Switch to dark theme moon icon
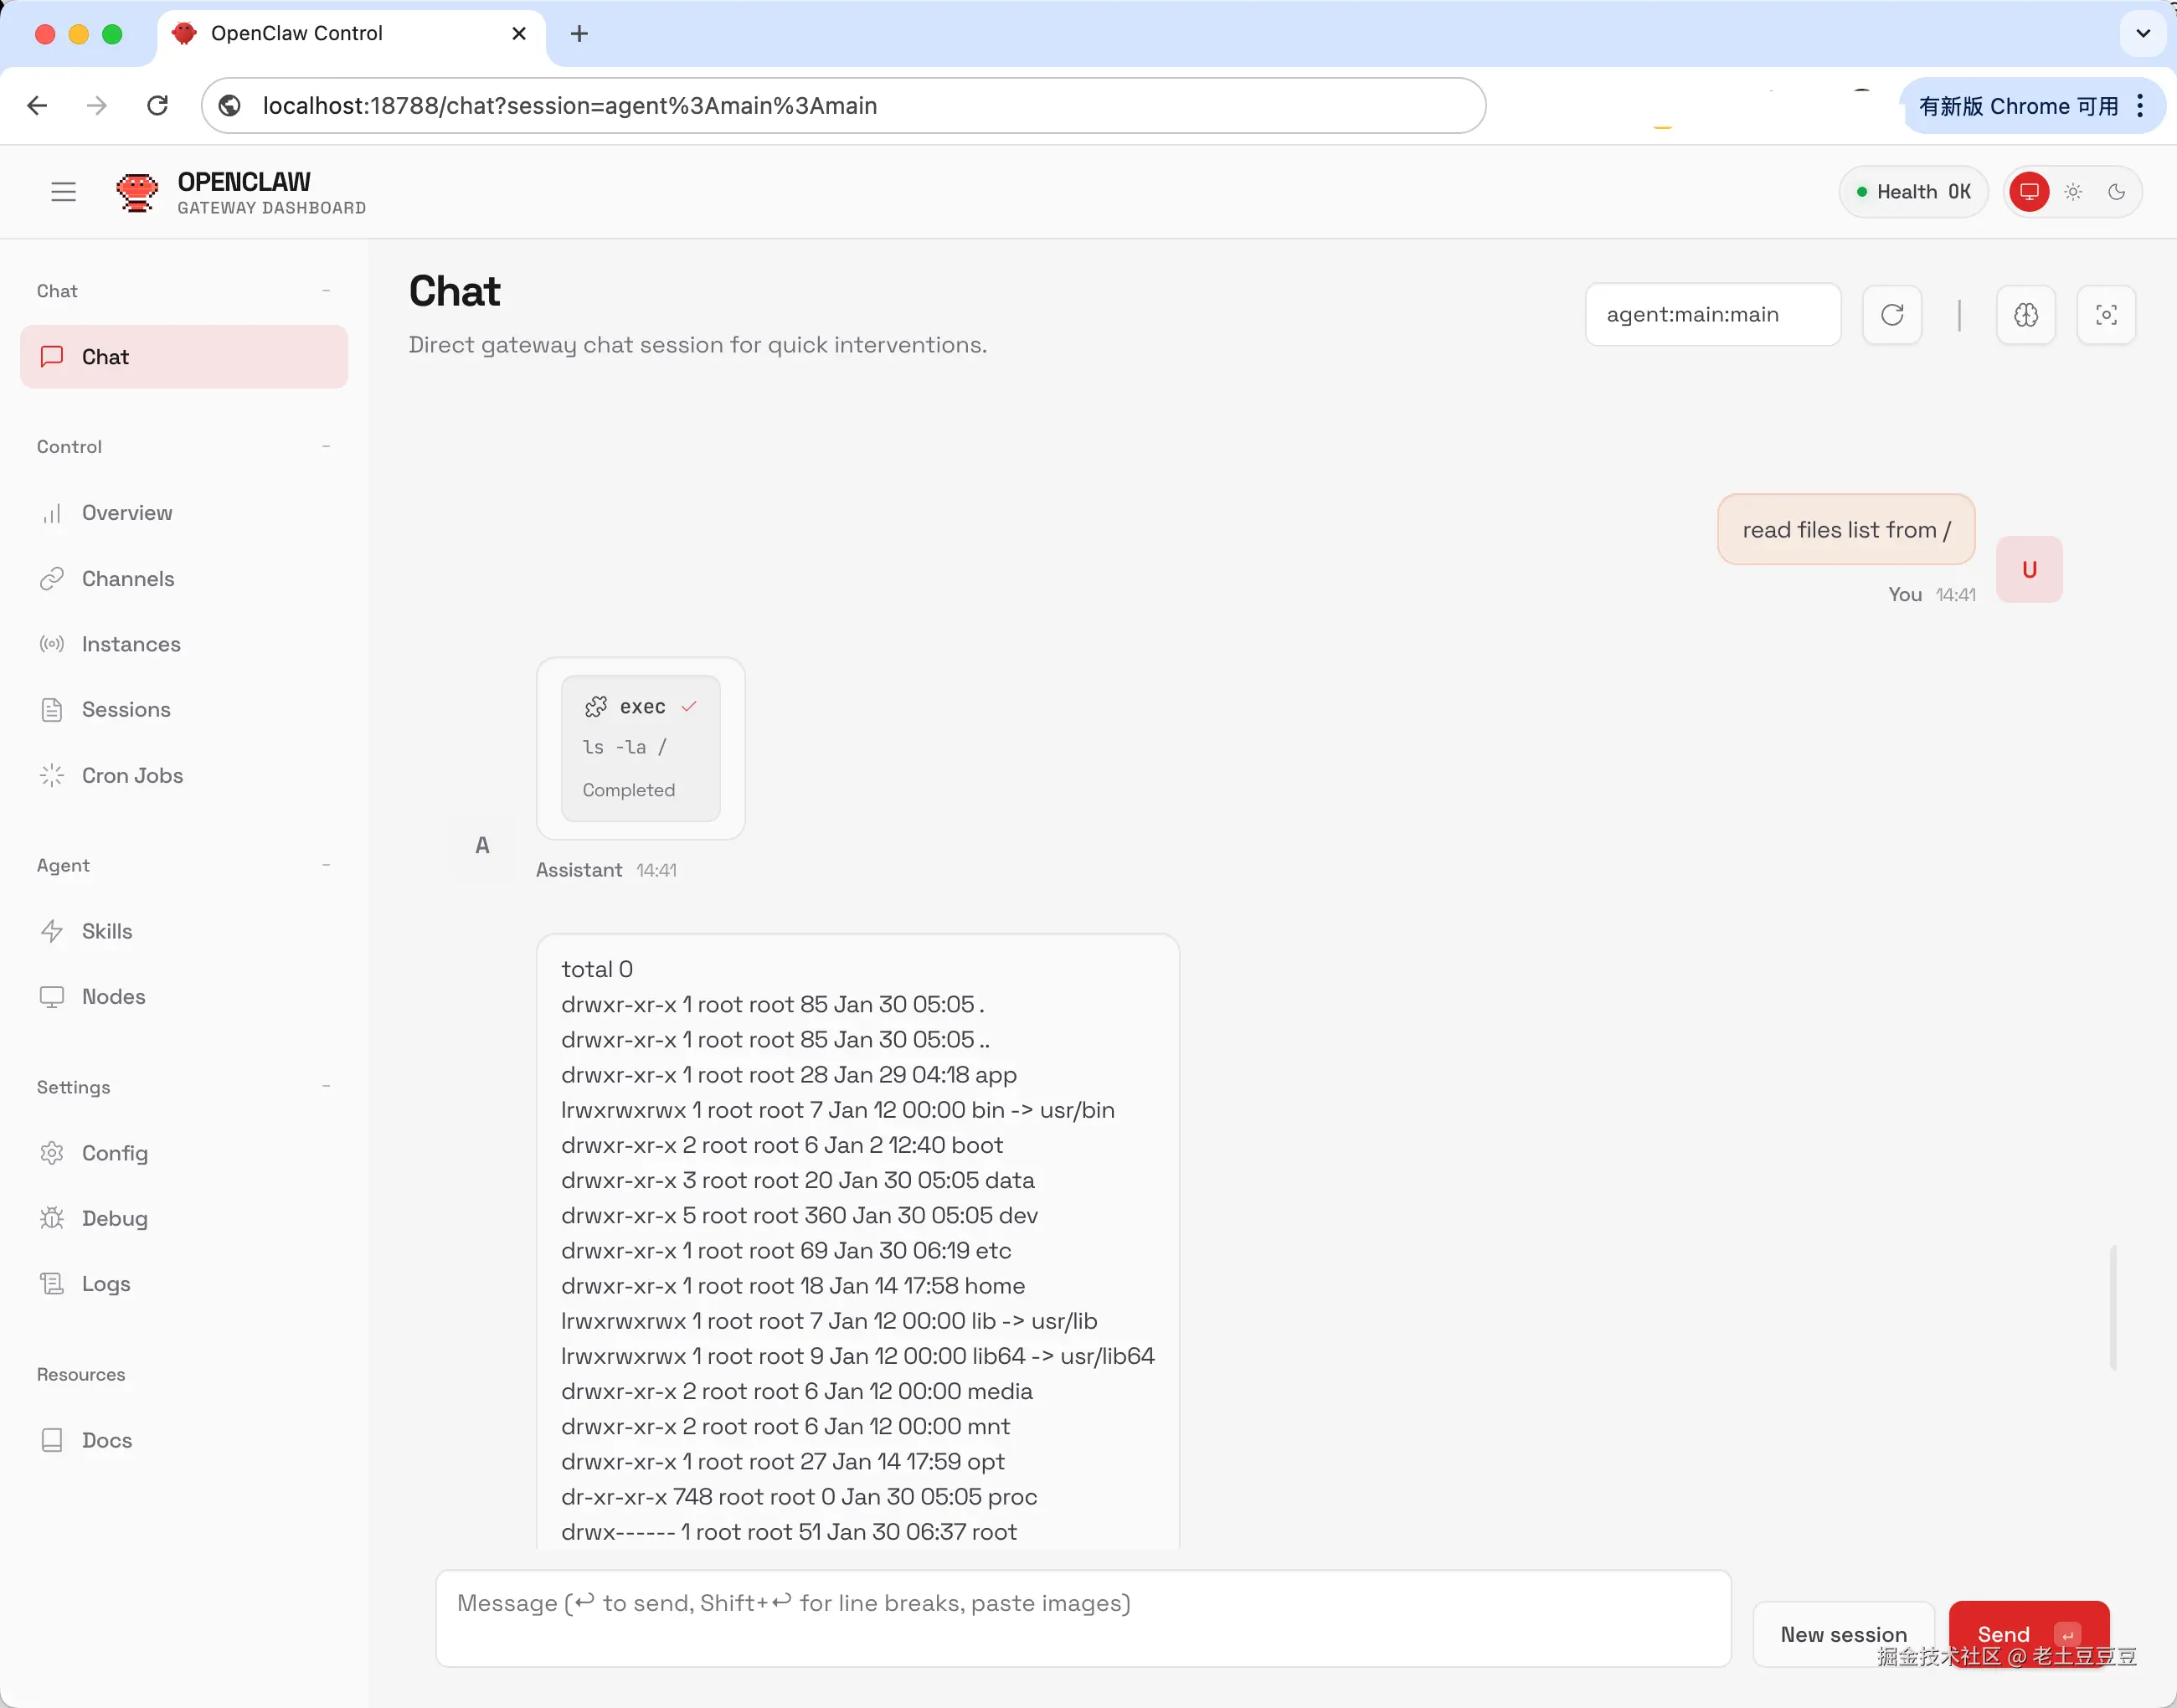2177x1708 pixels. [x=2116, y=191]
